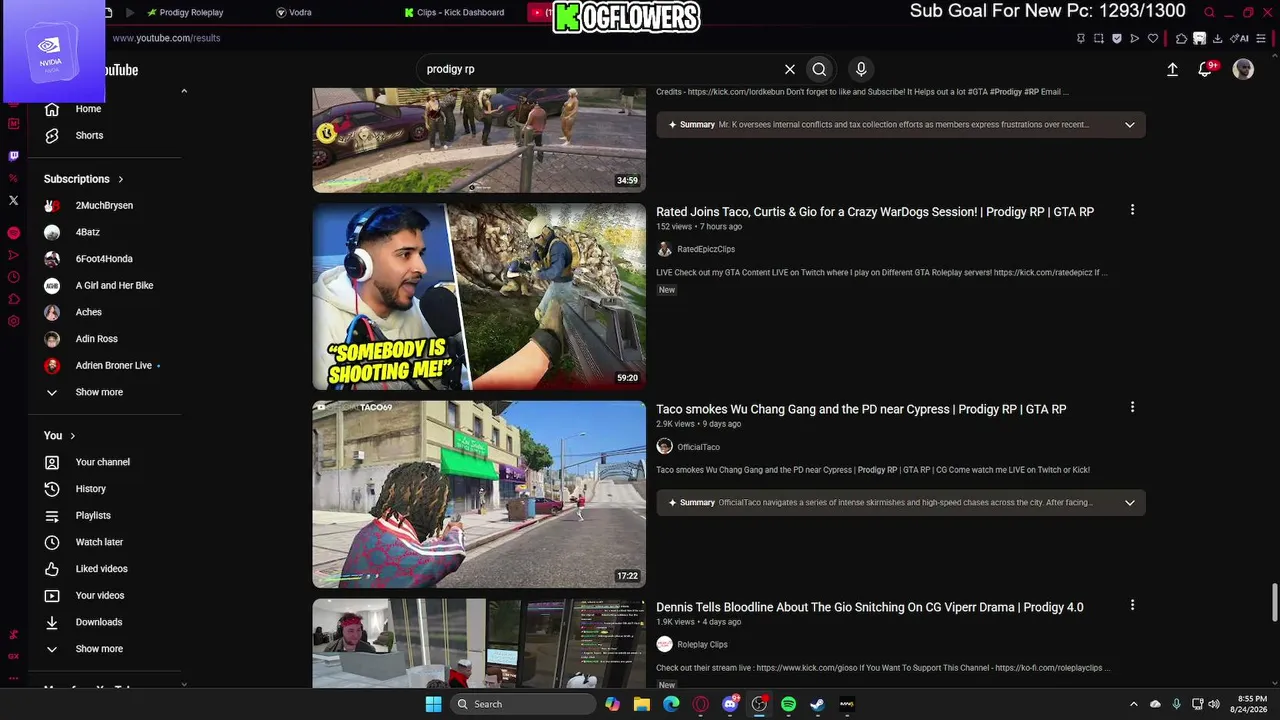
Task: Open RatedEpiczClips channel link
Action: click(x=706, y=249)
